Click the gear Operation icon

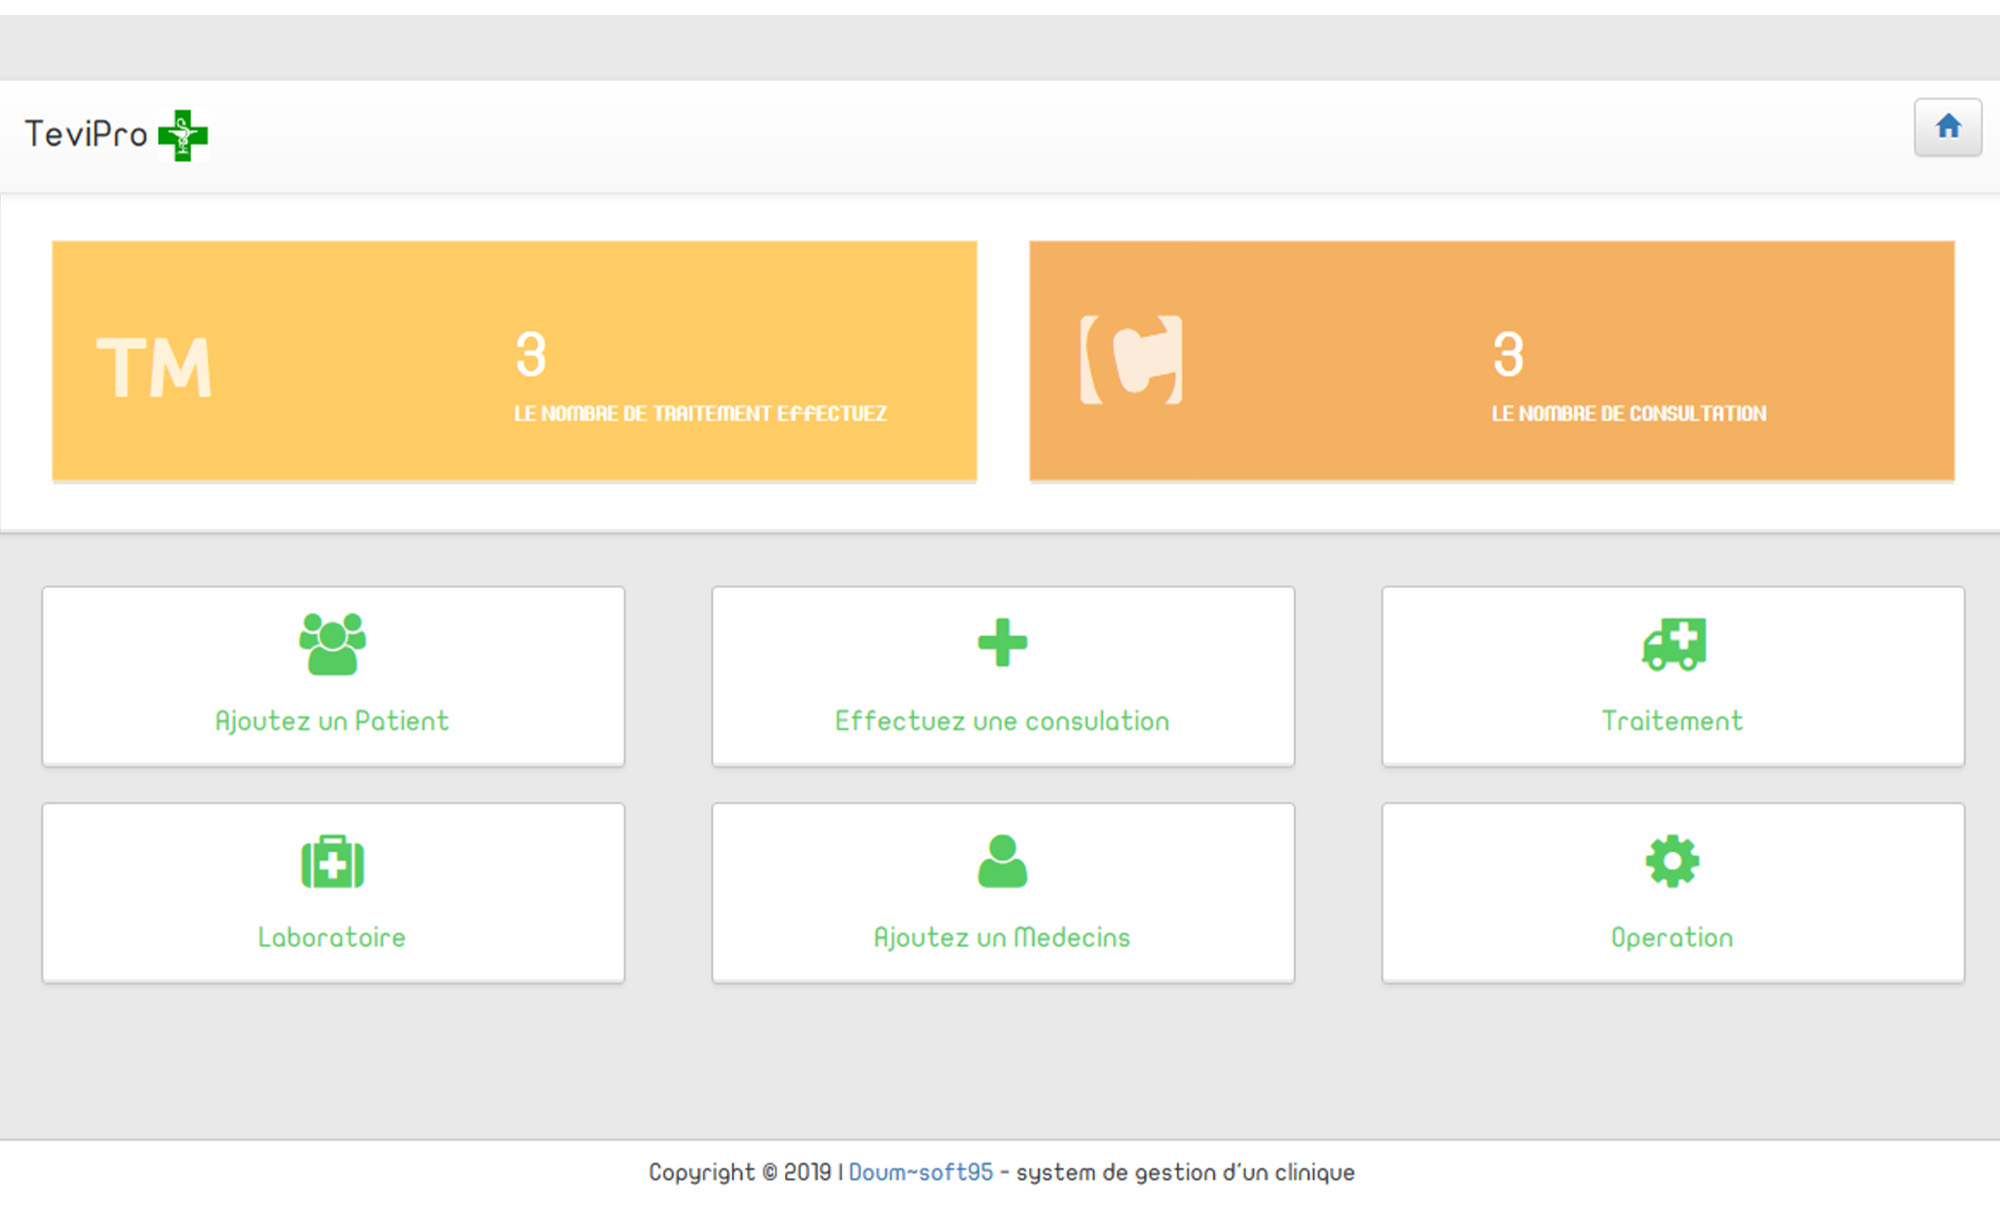click(x=1672, y=861)
